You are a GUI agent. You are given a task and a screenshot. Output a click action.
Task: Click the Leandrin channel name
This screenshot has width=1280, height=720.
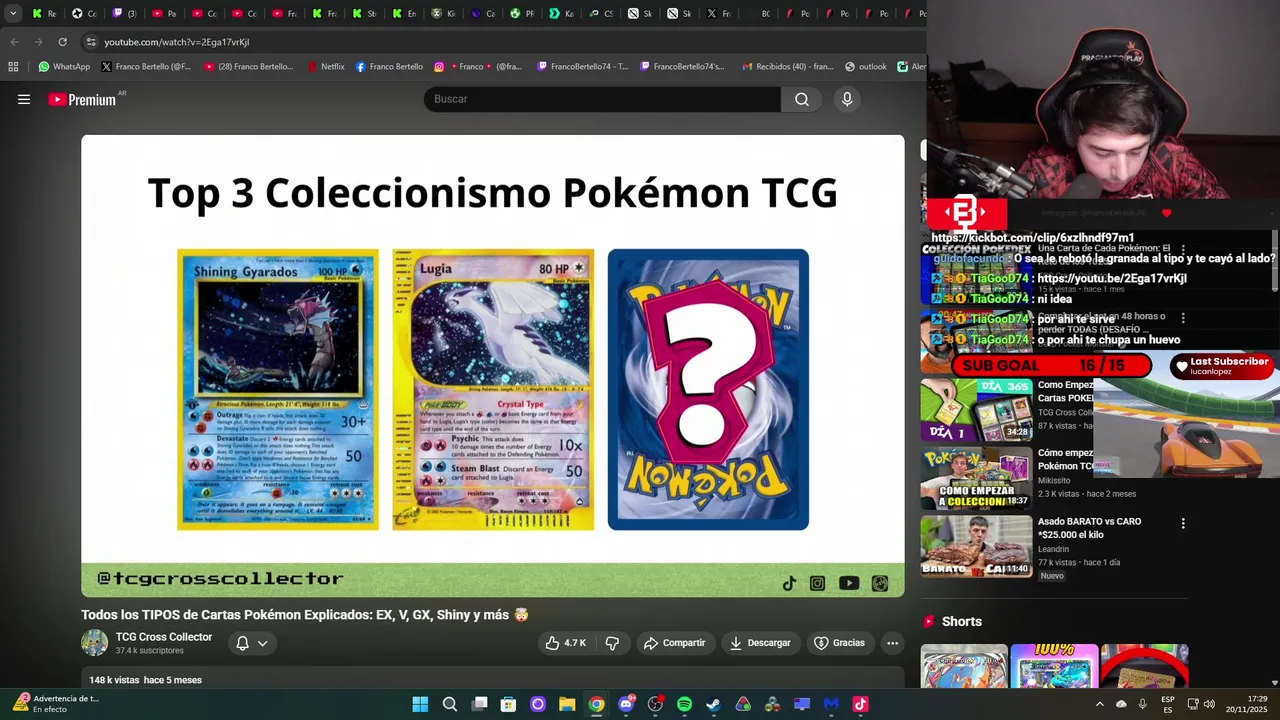(x=1053, y=549)
